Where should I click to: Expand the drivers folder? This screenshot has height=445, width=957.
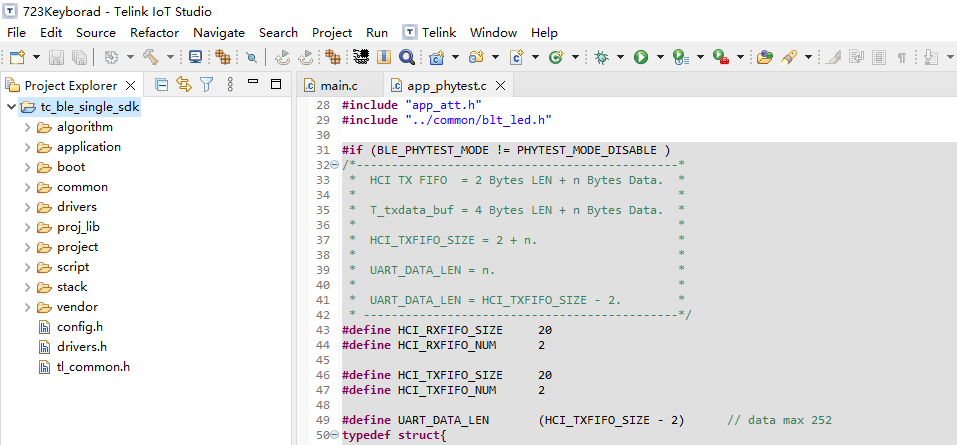[27, 207]
